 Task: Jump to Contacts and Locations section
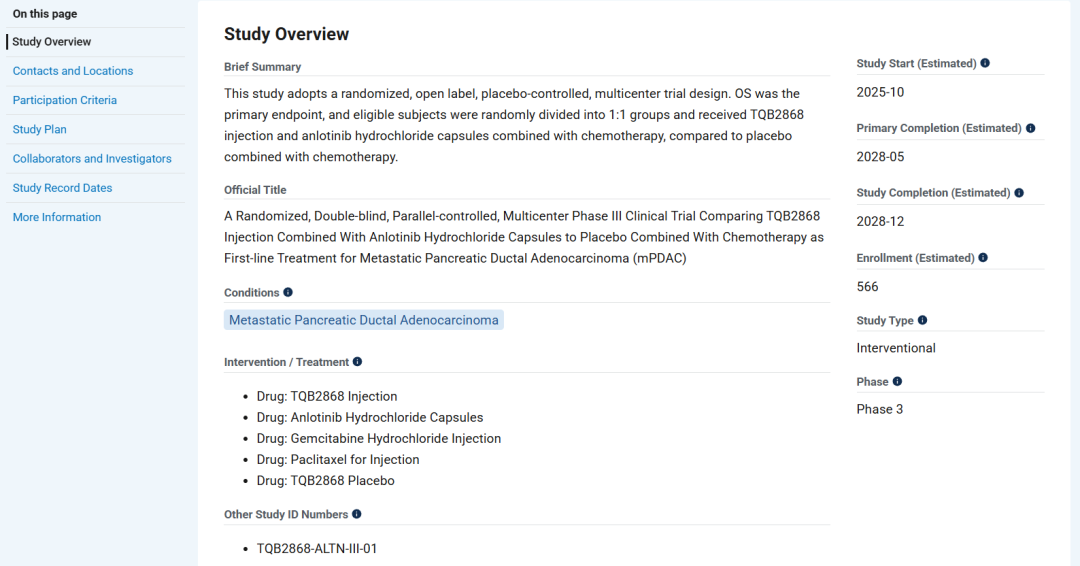tap(73, 71)
